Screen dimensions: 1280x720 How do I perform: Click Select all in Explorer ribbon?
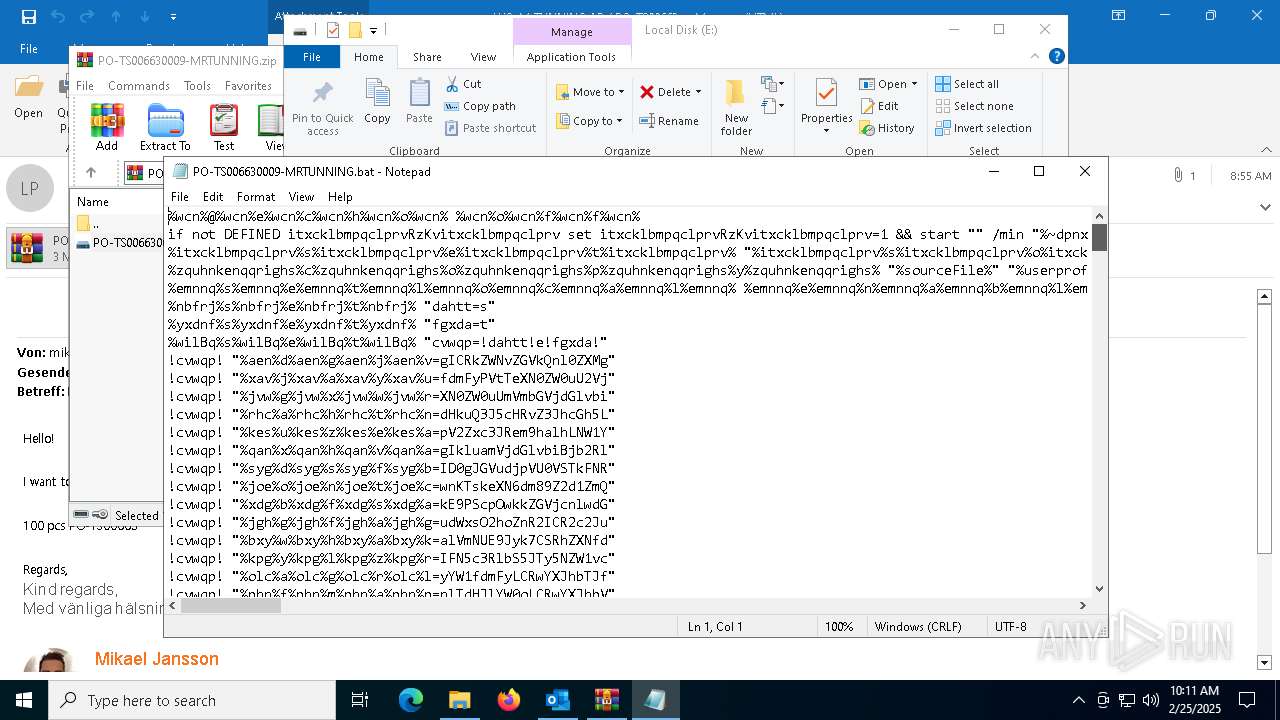pyautogui.click(x=967, y=84)
